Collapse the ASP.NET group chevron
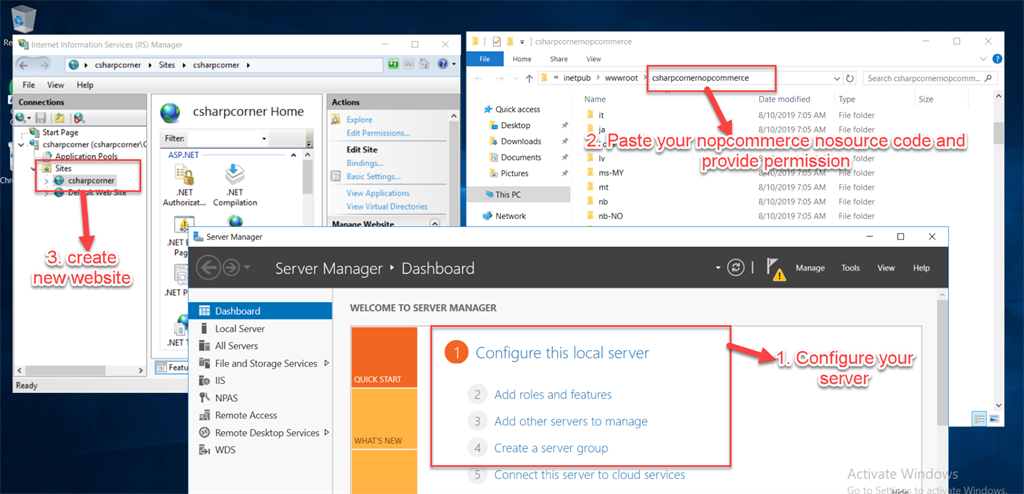 pos(293,156)
